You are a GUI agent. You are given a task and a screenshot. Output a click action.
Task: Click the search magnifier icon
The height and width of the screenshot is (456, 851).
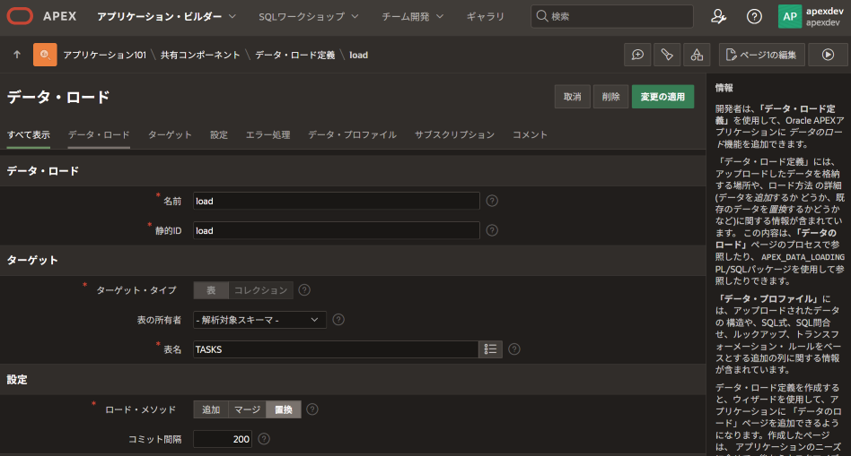coord(541,16)
